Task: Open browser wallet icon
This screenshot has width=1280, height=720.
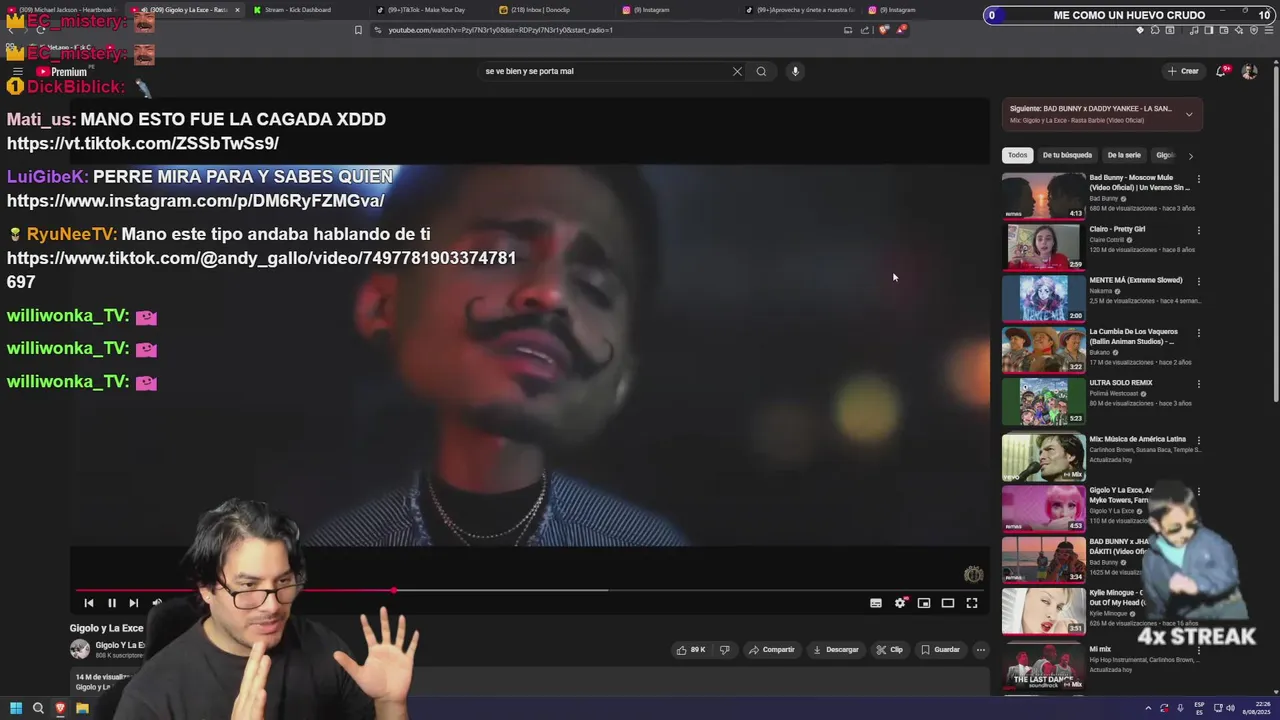Action: (x=1222, y=30)
